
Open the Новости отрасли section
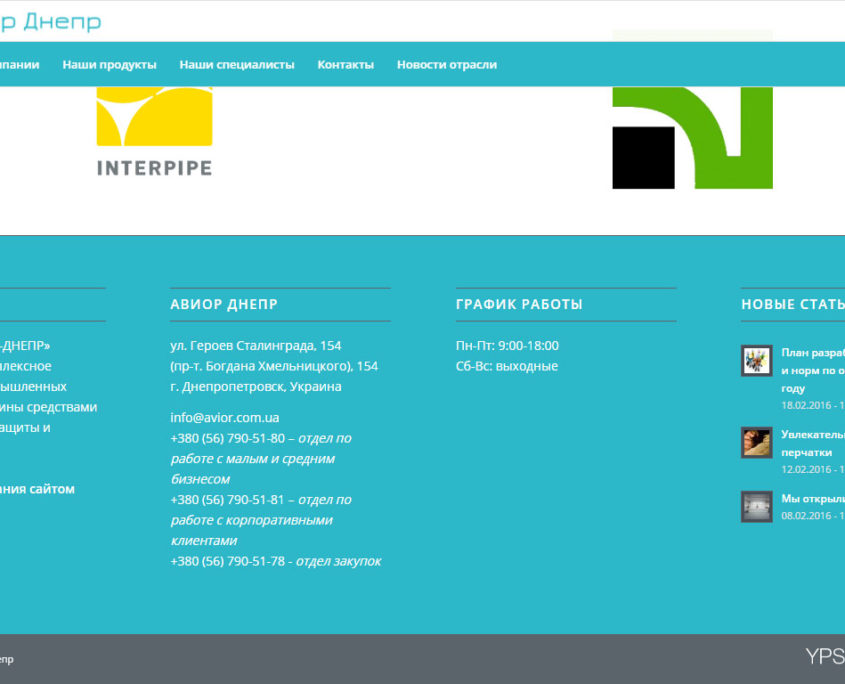point(447,65)
